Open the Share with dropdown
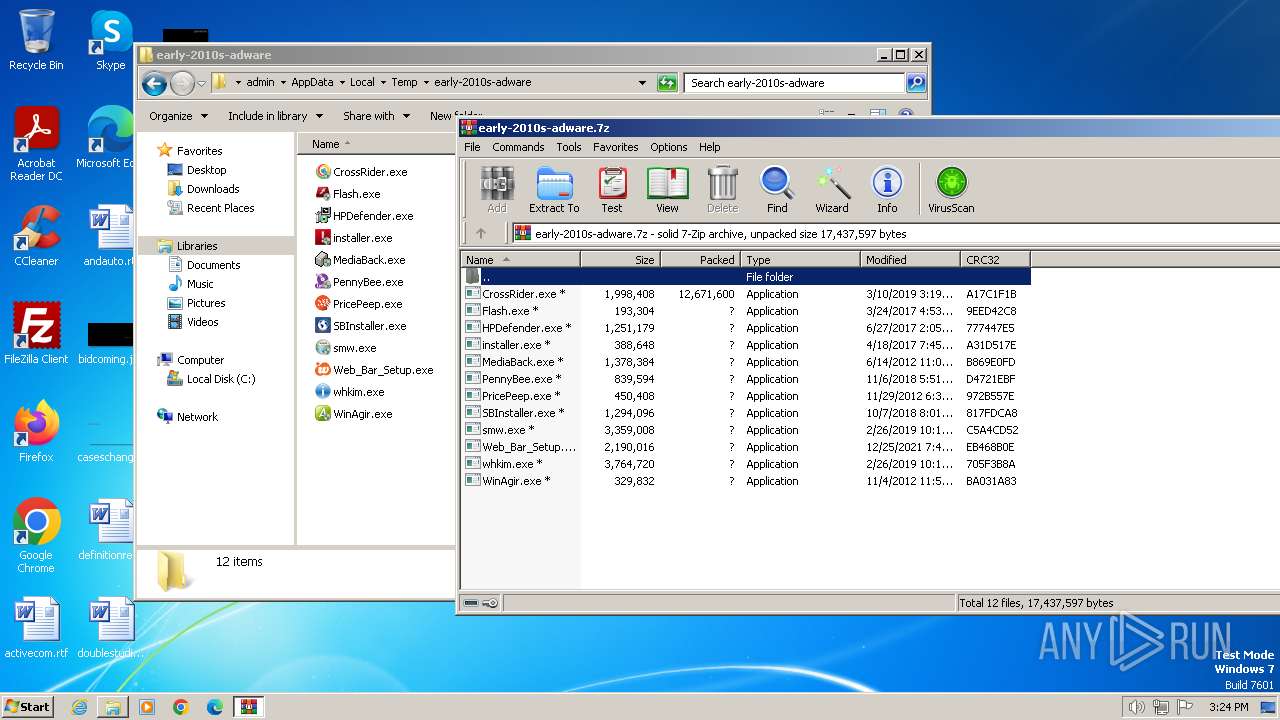The height and width of the screenshot is (720, 1280). click(375, 116)
